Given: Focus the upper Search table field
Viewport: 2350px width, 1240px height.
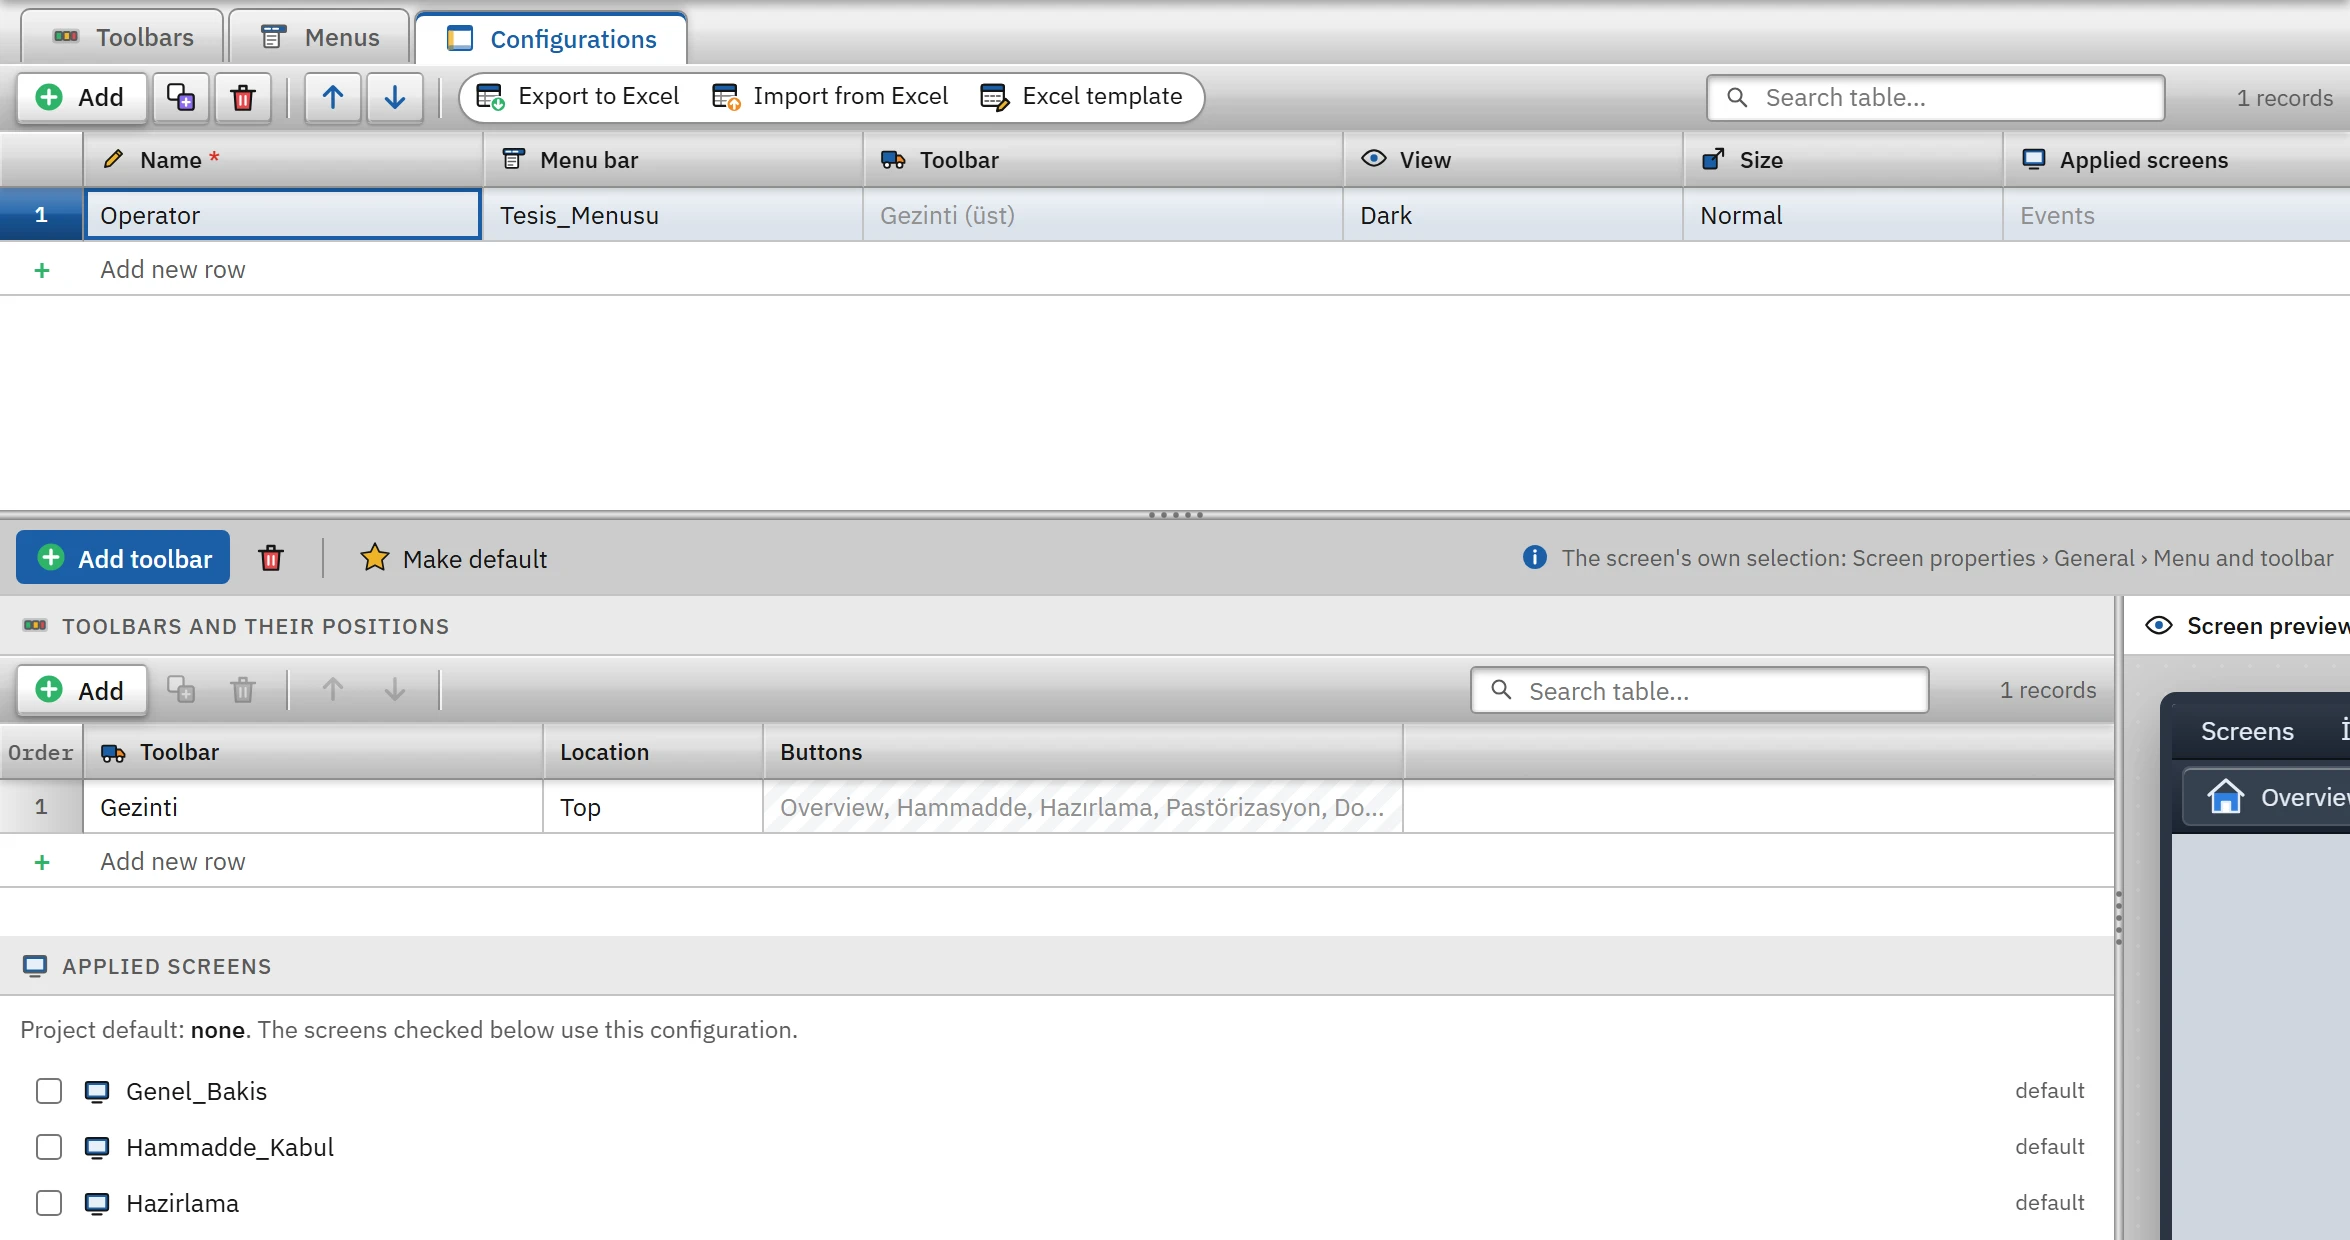Looking at the screenshot, I should pos(1936,98).
